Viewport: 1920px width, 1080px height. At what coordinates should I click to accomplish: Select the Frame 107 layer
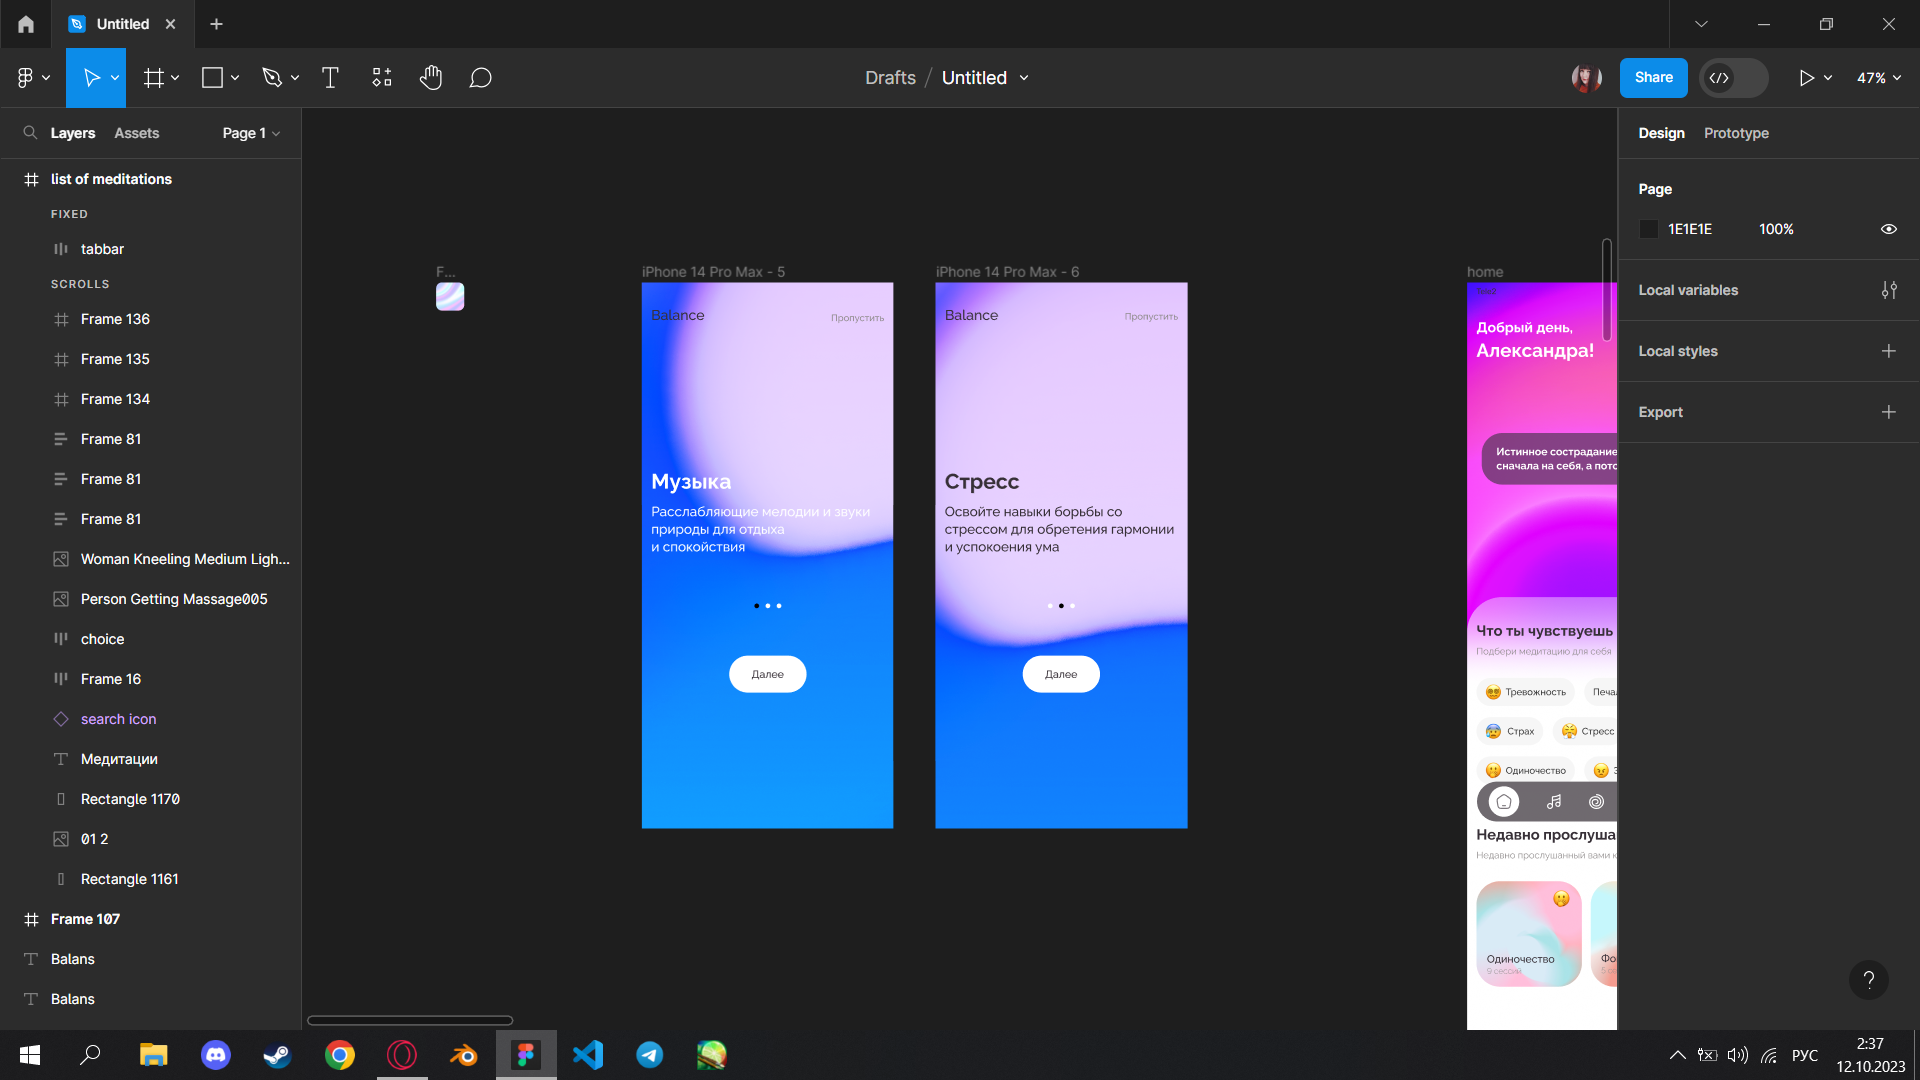150,919
